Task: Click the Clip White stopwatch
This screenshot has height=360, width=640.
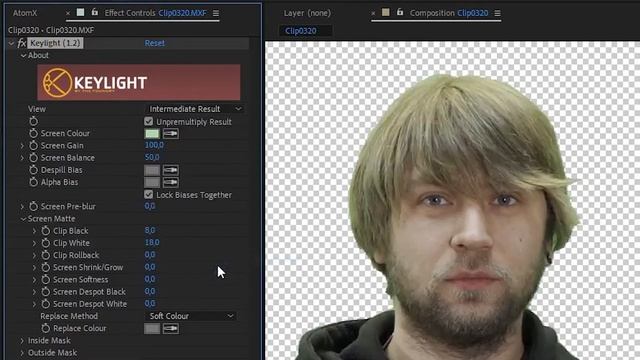Action: (x=46, y=243)
